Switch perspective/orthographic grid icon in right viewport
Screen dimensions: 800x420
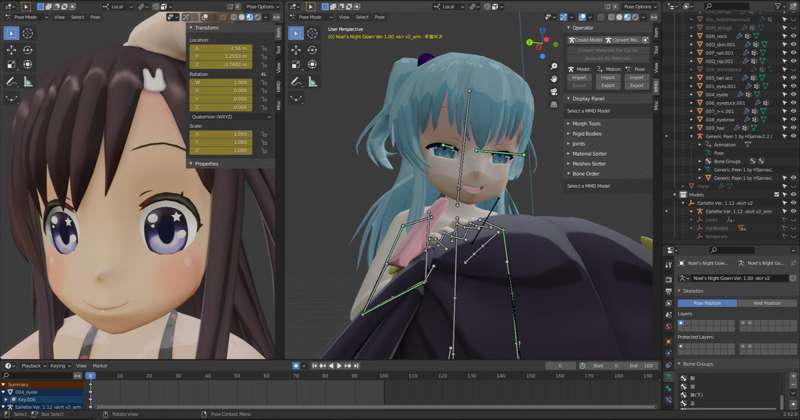[x=554, y=105]
